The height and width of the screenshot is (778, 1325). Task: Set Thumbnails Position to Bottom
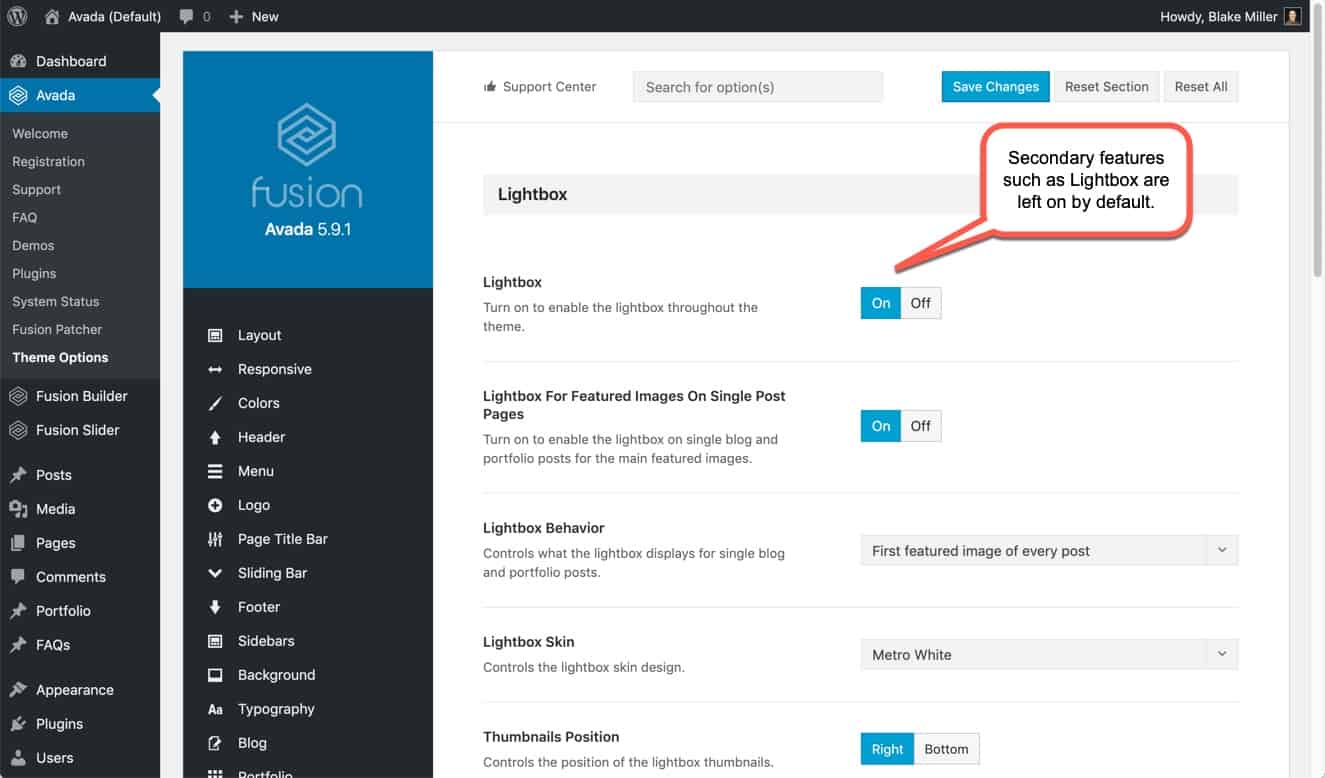(x=946, y=749)
